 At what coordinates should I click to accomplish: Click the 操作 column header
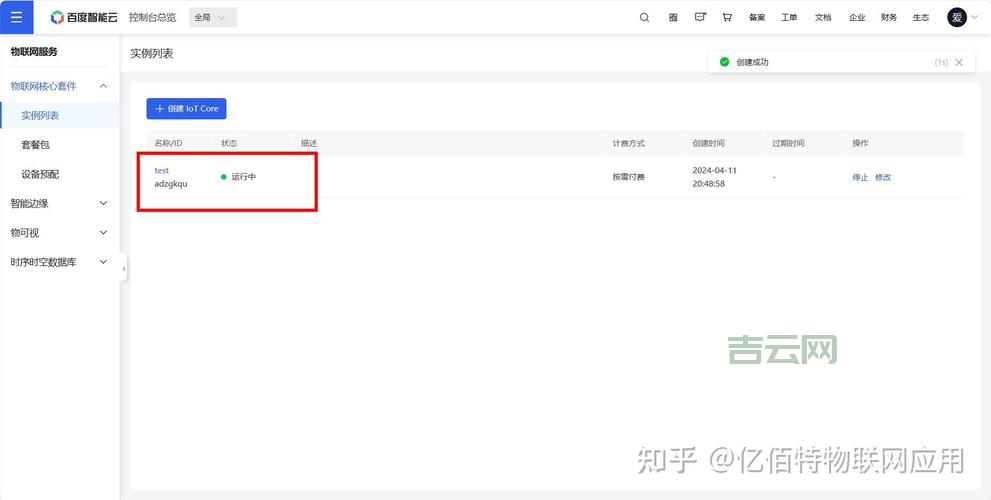[x=860, y=143]
